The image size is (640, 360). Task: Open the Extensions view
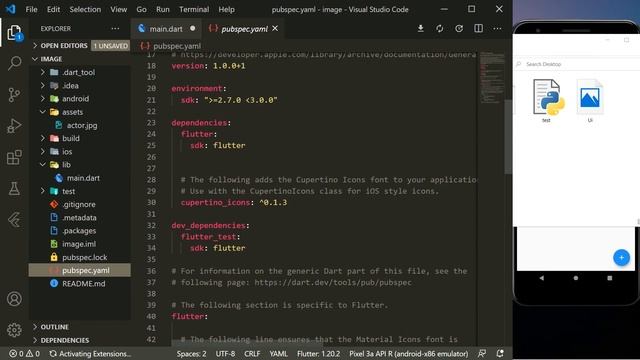[14, 157]
